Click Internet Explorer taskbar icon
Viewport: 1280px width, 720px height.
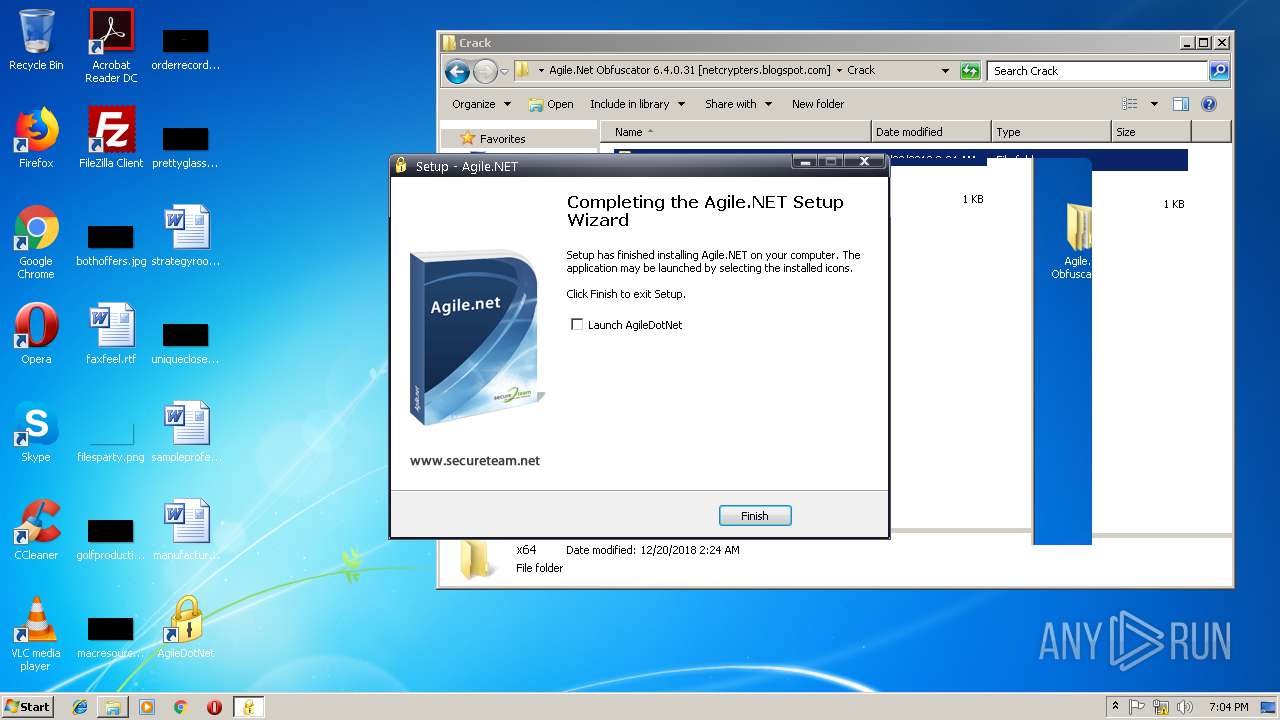pos(80,707)
